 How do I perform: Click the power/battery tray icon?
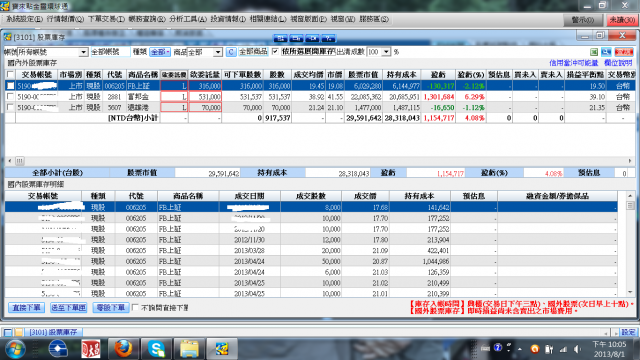[x=549, y=349]
